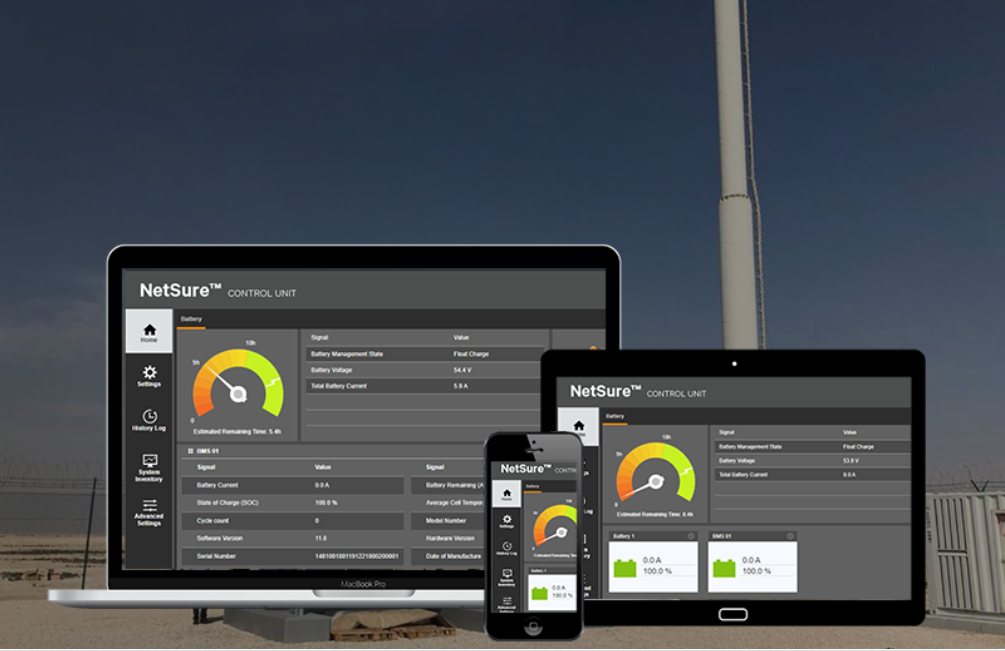Click 'Estimated Remaining Time: 5.4h' on the laptop

click(x=237, y=431)
